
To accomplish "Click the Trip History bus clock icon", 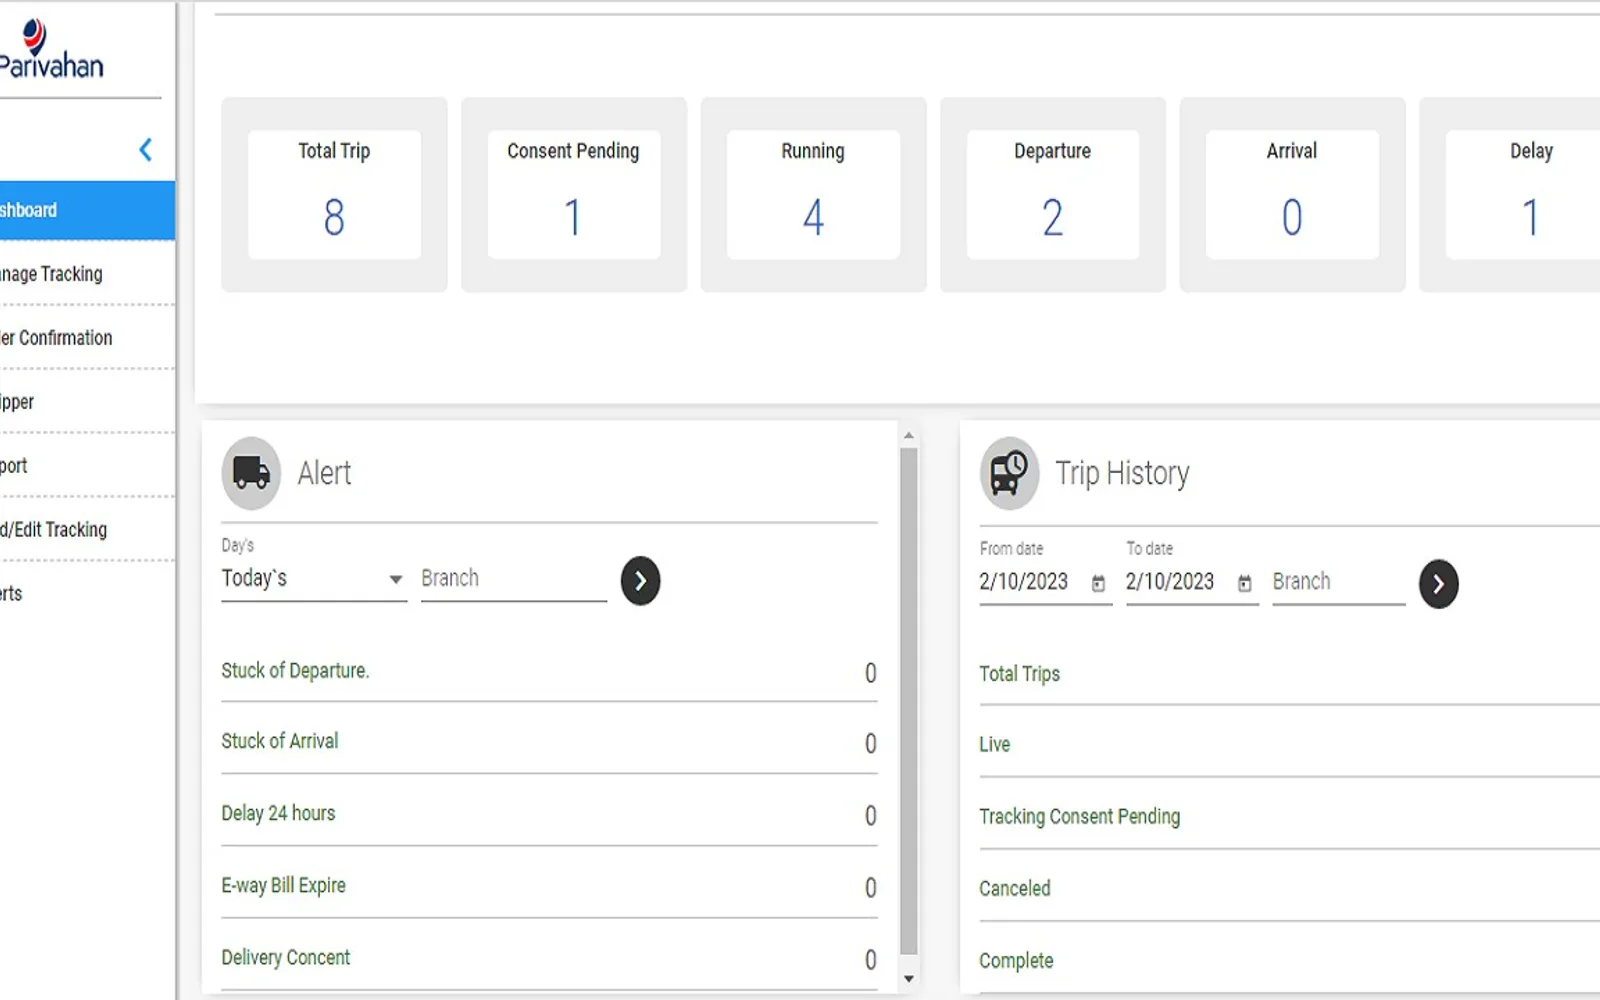I will pos(1009,473).
